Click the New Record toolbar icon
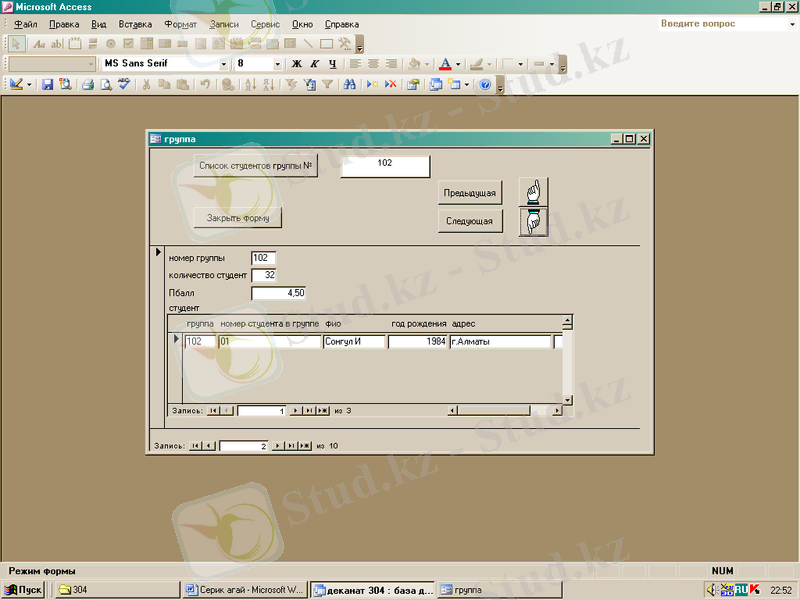The height and width of the screenshot is (600, 800). point(373,85)
